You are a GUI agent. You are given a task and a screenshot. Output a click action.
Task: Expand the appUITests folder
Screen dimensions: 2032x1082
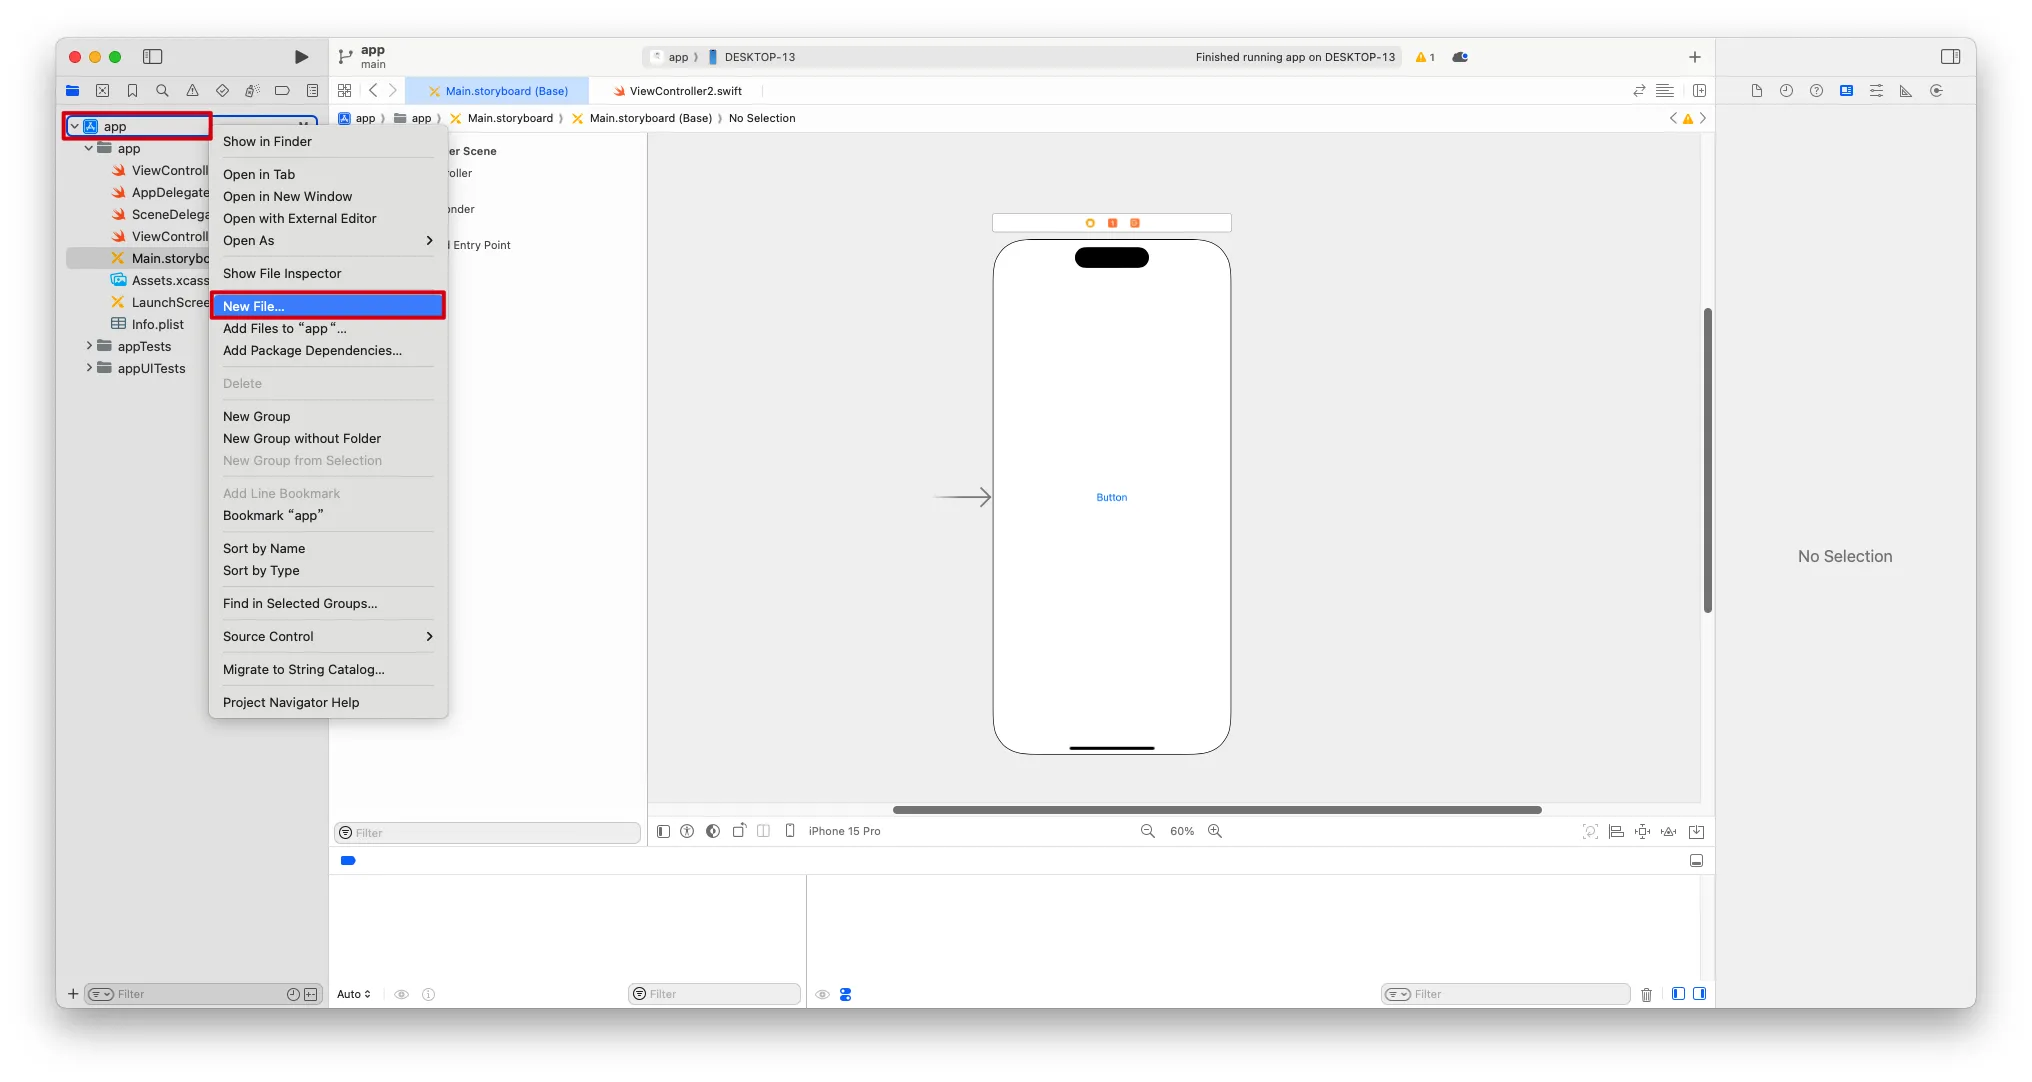pyautogui.click(x=89, y=368)
